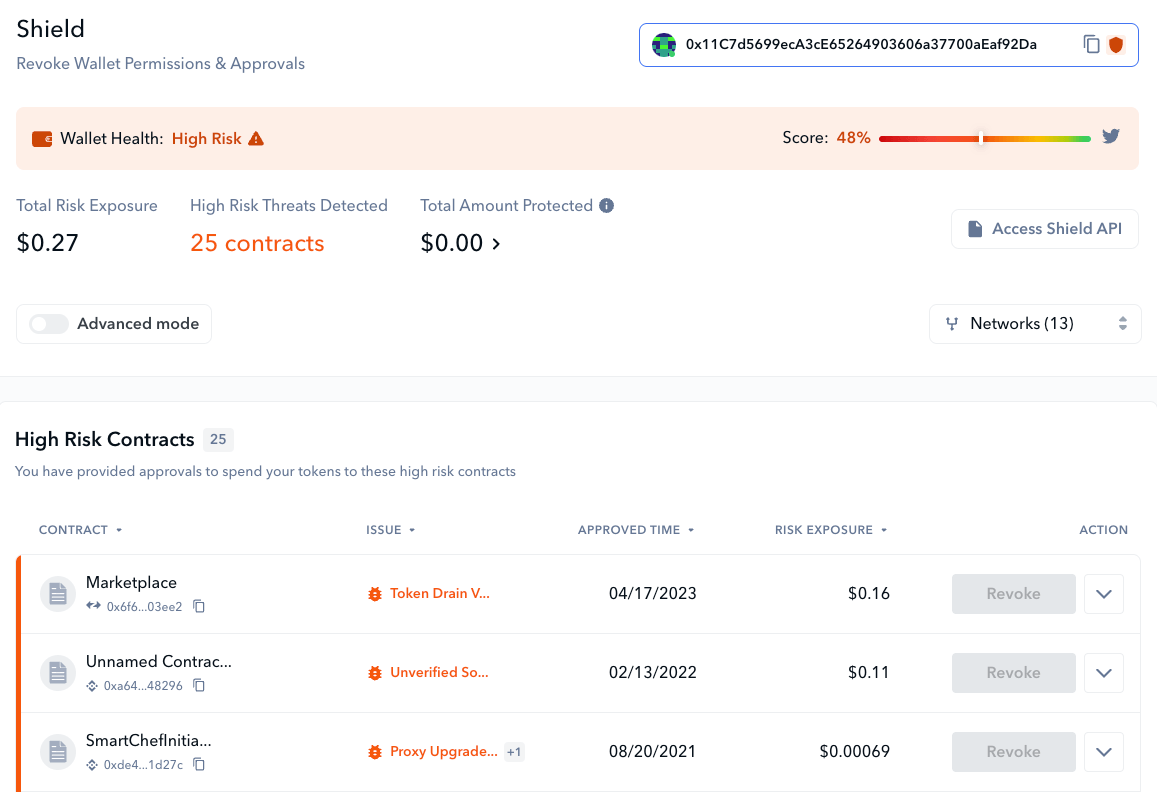Click the orange shield icon beside the address
The width and height of the screenshot is (1157, 792).
(x=1116, y=45)
